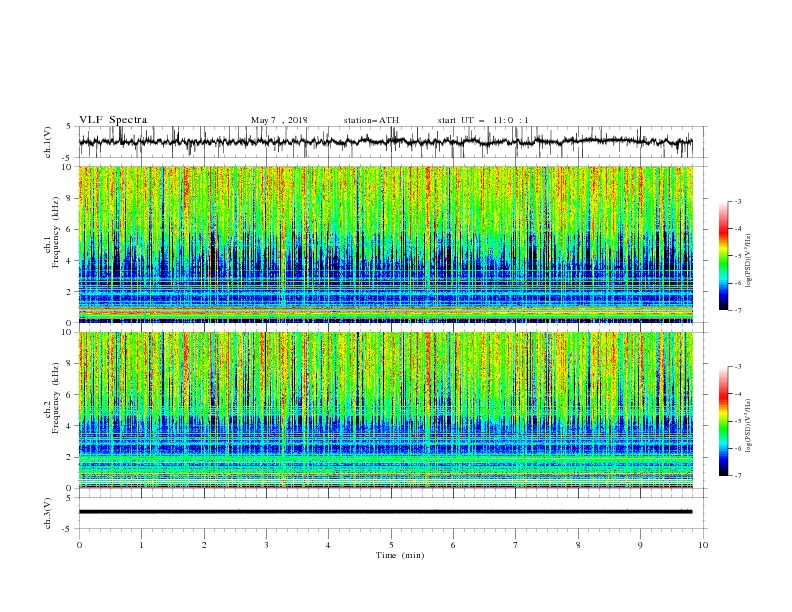Click the lower color bar's log(PSD) label
The height and width of the screenshot is (612, 792).
[x=749, y=425]
